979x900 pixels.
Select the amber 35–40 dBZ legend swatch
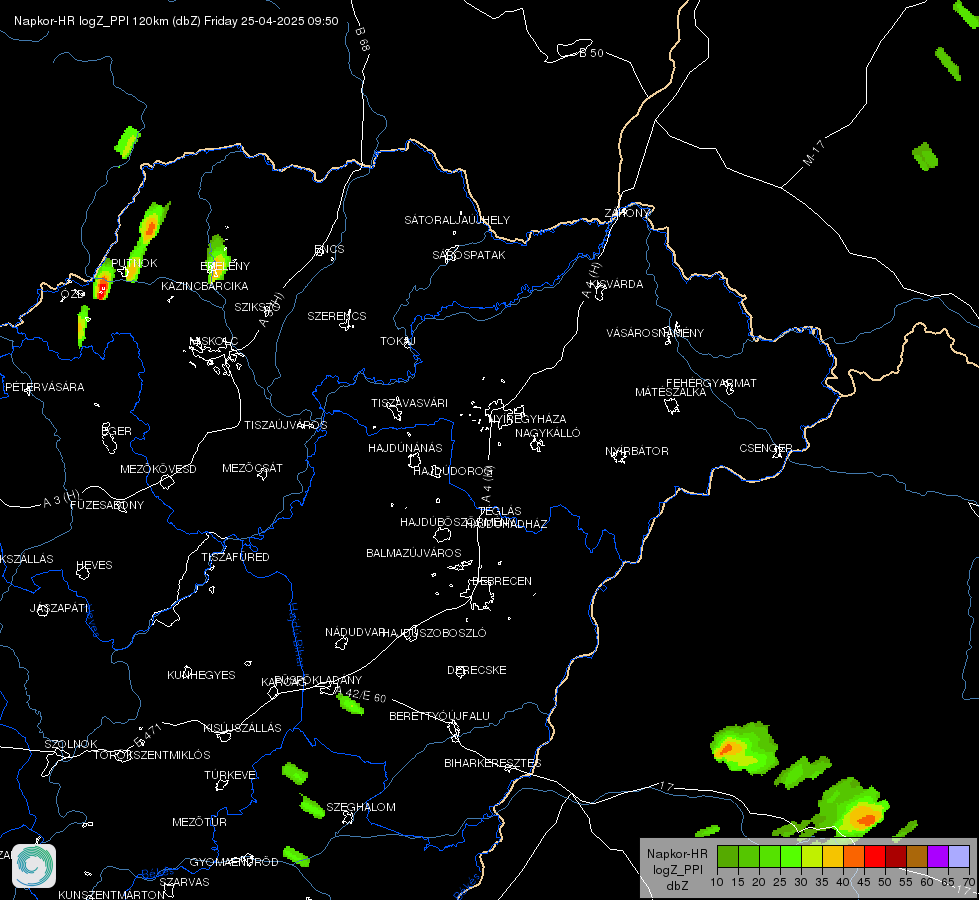click(x=833, y=857)
